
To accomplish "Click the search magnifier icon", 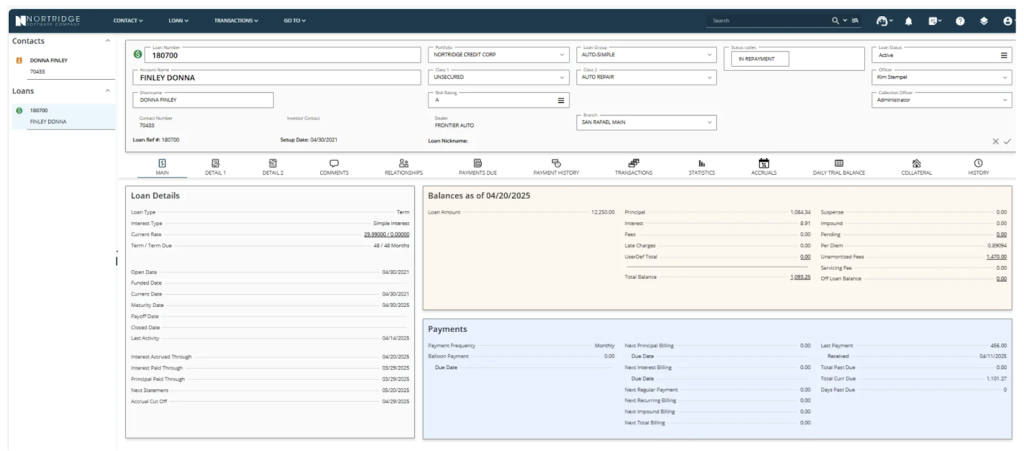I will (835, 21).
